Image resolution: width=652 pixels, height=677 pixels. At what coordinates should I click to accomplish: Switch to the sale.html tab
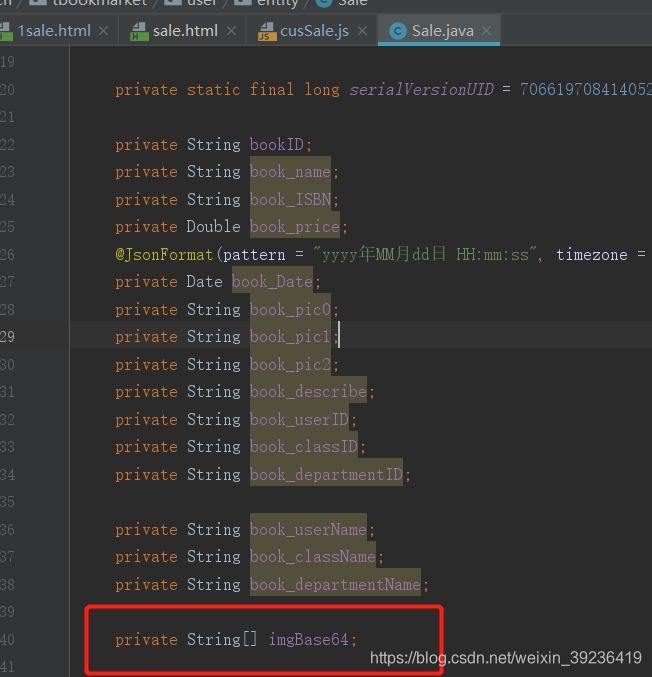click(x=185, y=31)
